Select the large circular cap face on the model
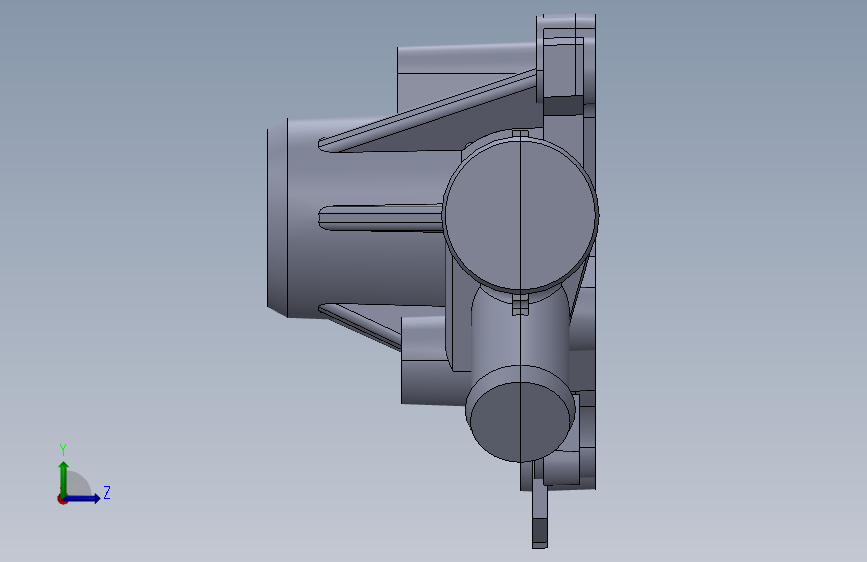The height and width of the screenshot is (562, 867). click(x=520, y=214)
